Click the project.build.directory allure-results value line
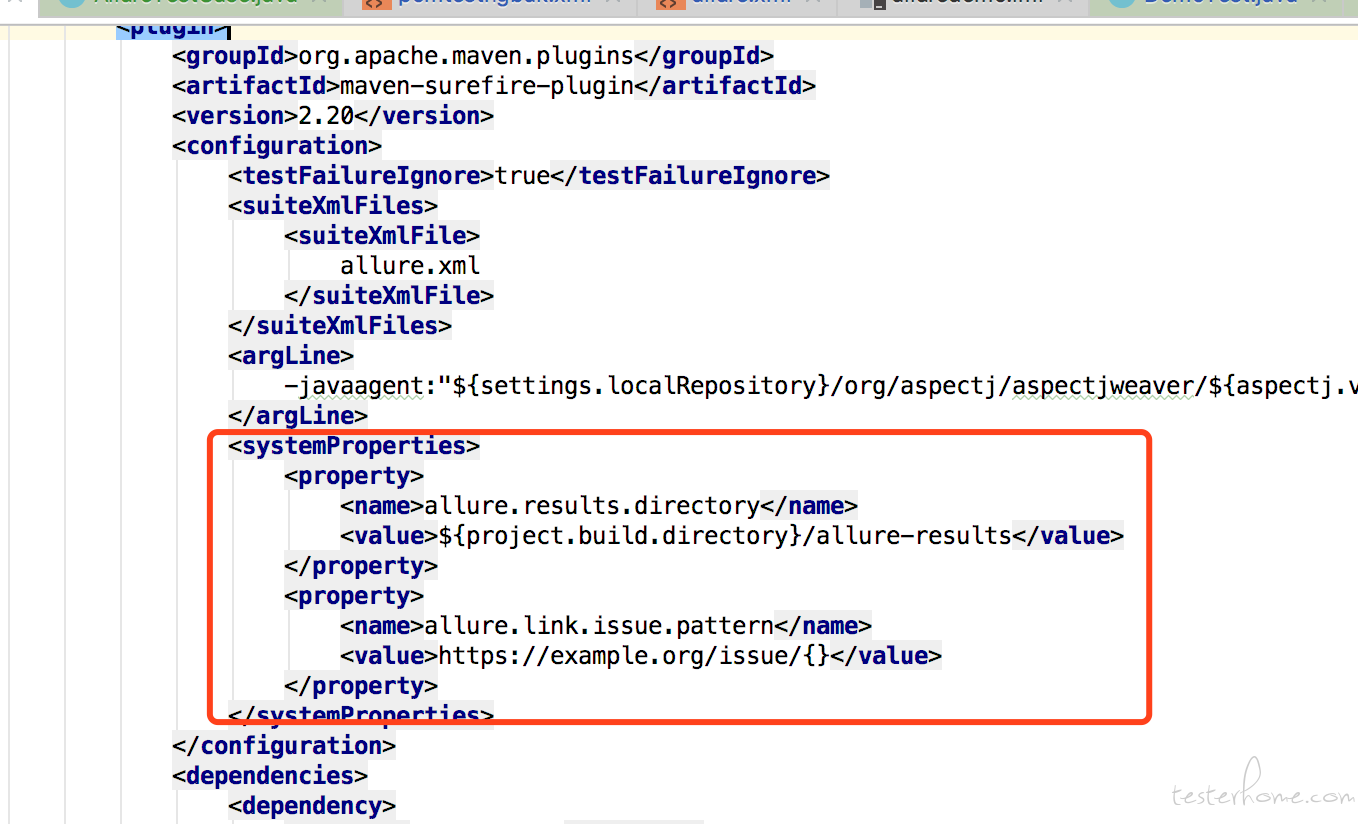Viewport: 1358px width, 824px height. pos(732,535)
